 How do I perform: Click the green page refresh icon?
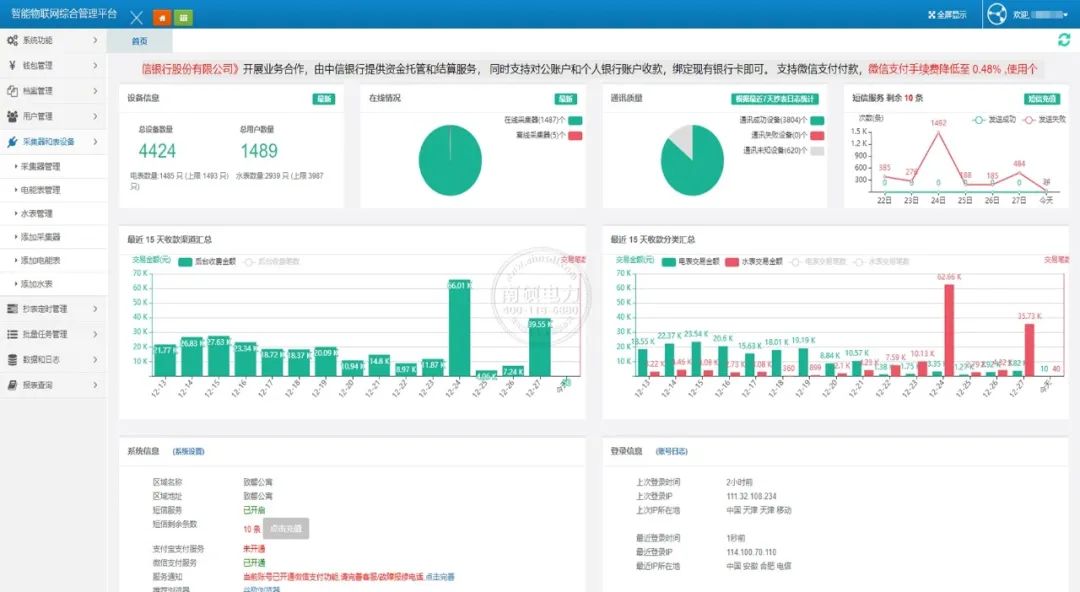tap(1063, 40)
